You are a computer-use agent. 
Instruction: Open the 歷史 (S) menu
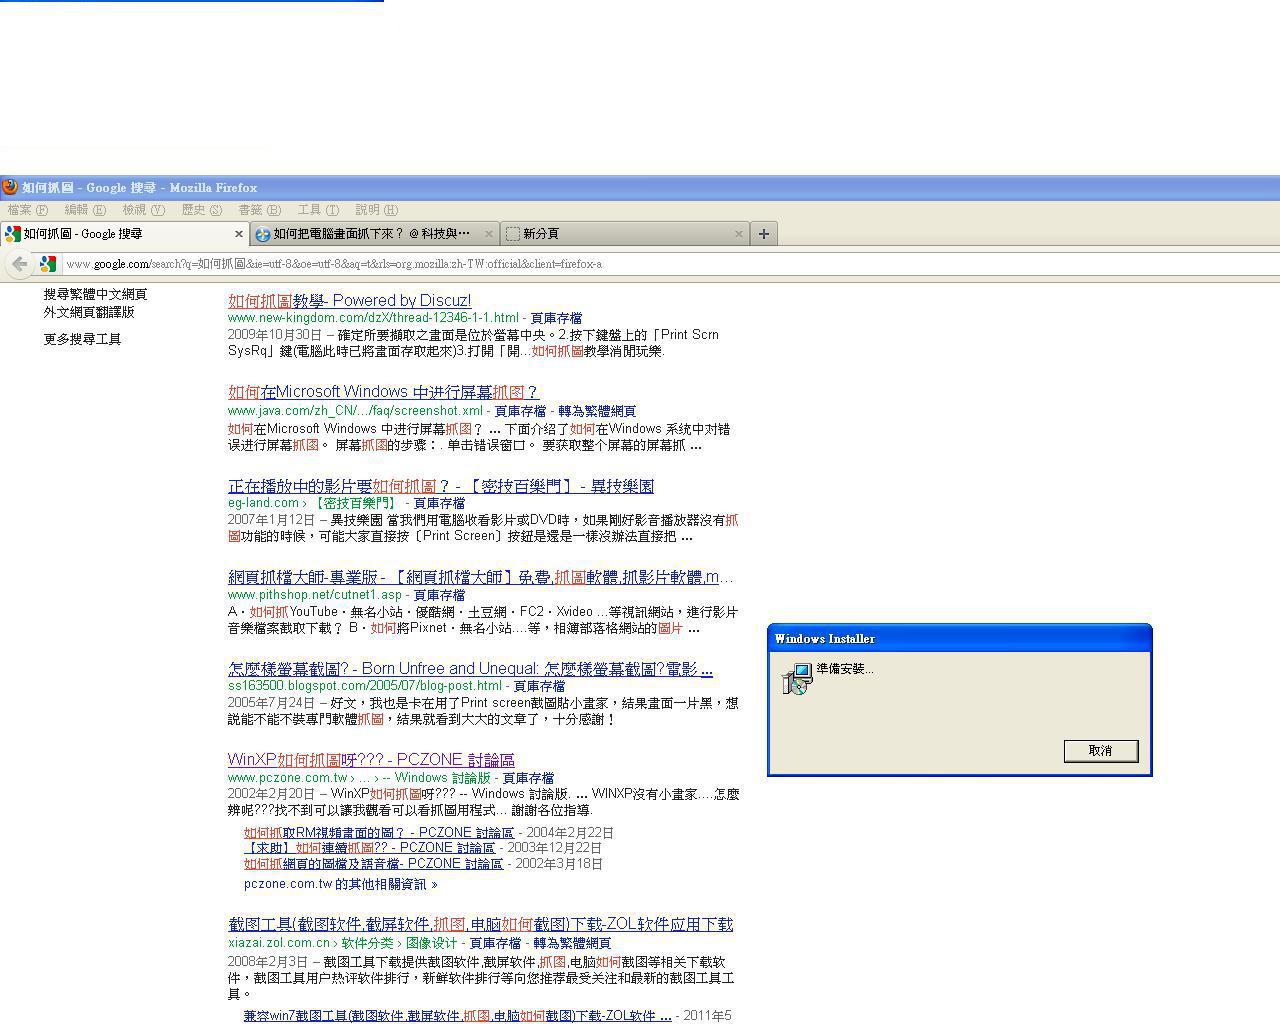pos(202,210)
